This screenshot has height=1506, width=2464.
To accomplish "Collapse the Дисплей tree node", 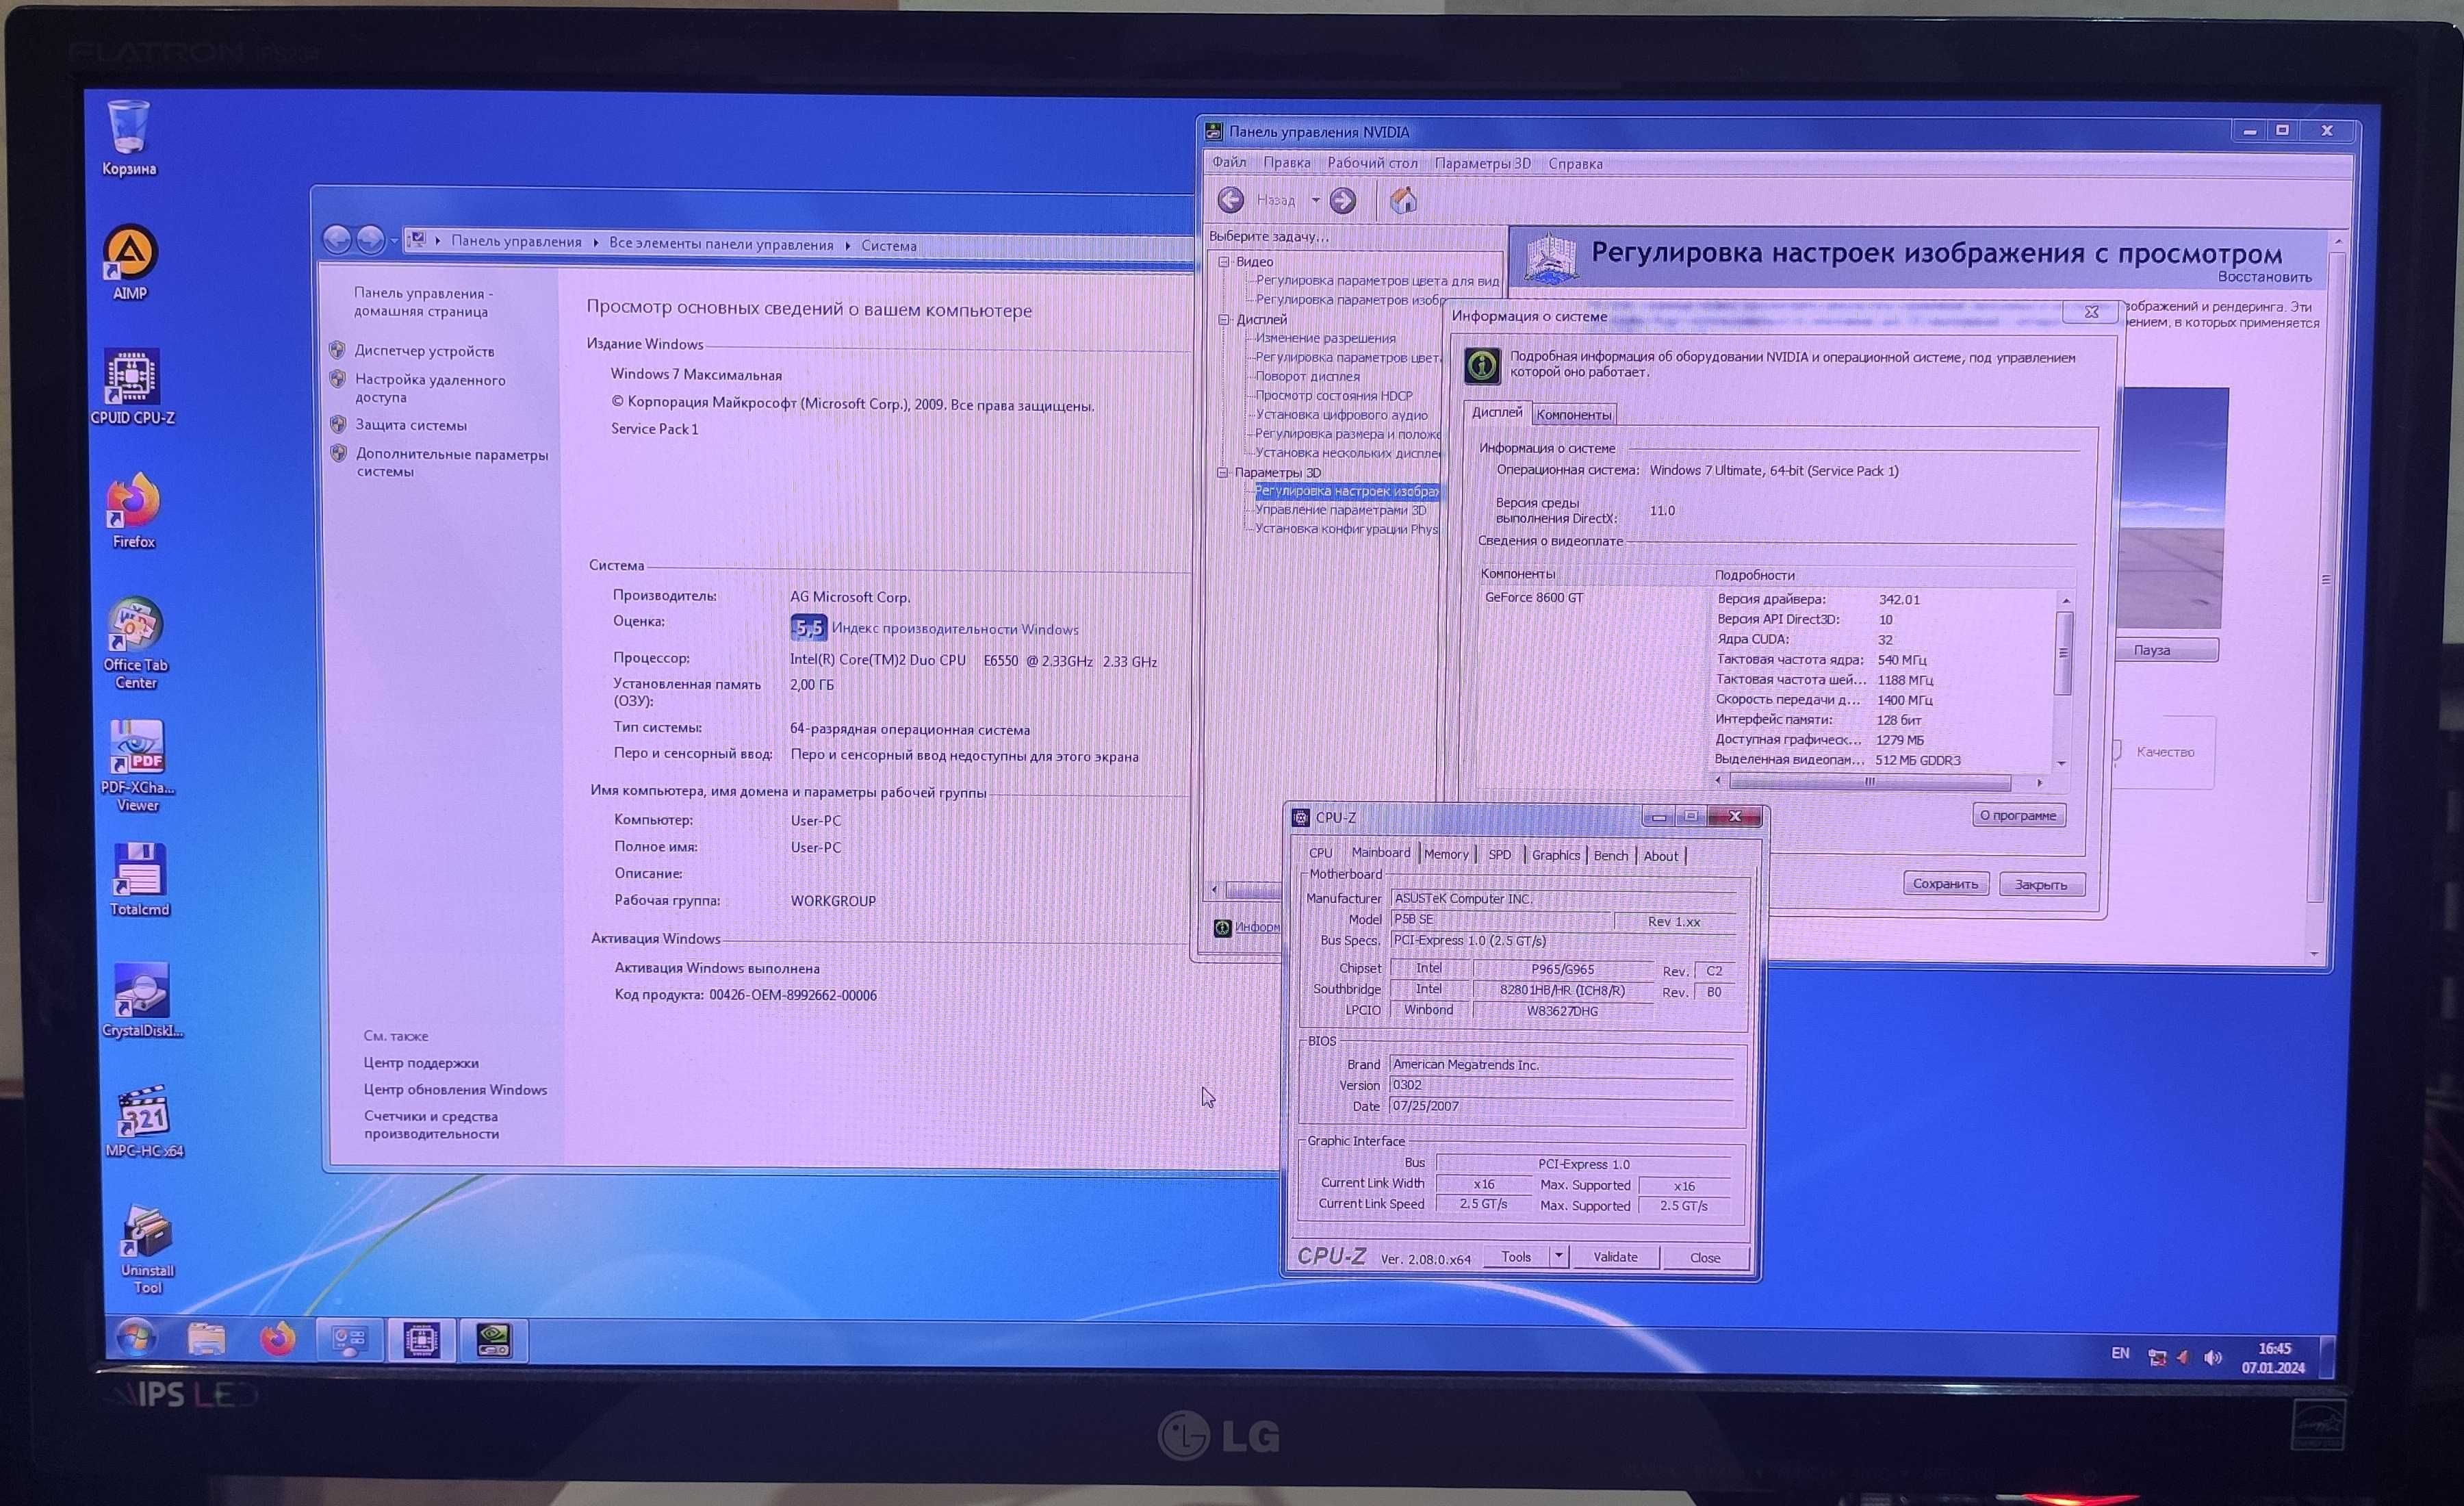I will (1223, 319).
